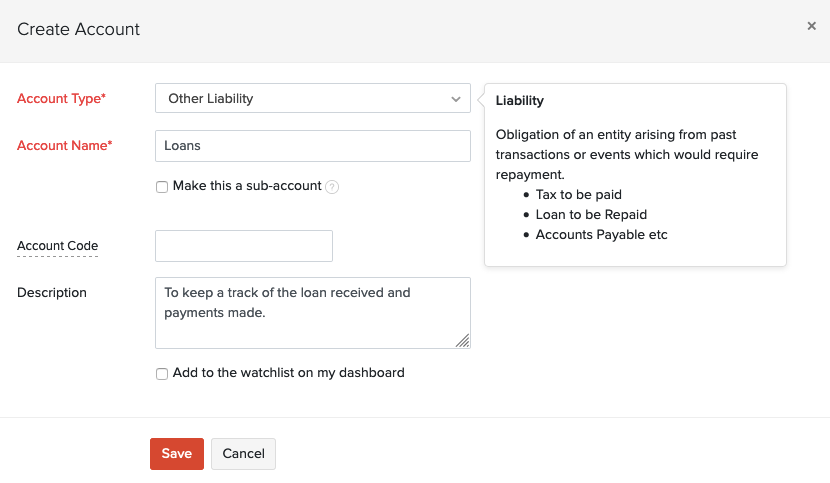Grab the Description box resize handle
The height and width of the screenshot is (483, 830).
pyautogui.click(x=463, y=341)
